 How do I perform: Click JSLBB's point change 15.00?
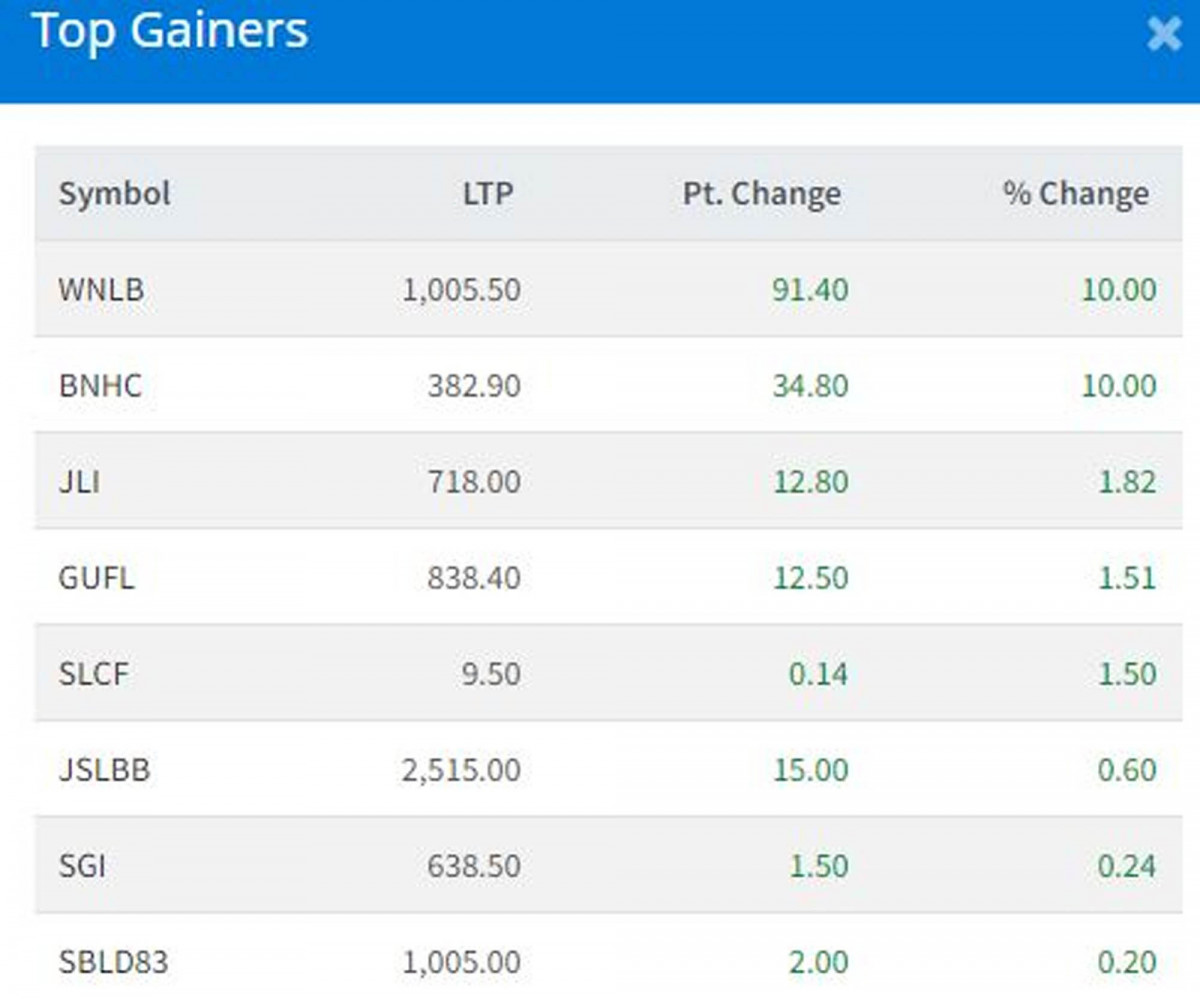tap(810, 770)
